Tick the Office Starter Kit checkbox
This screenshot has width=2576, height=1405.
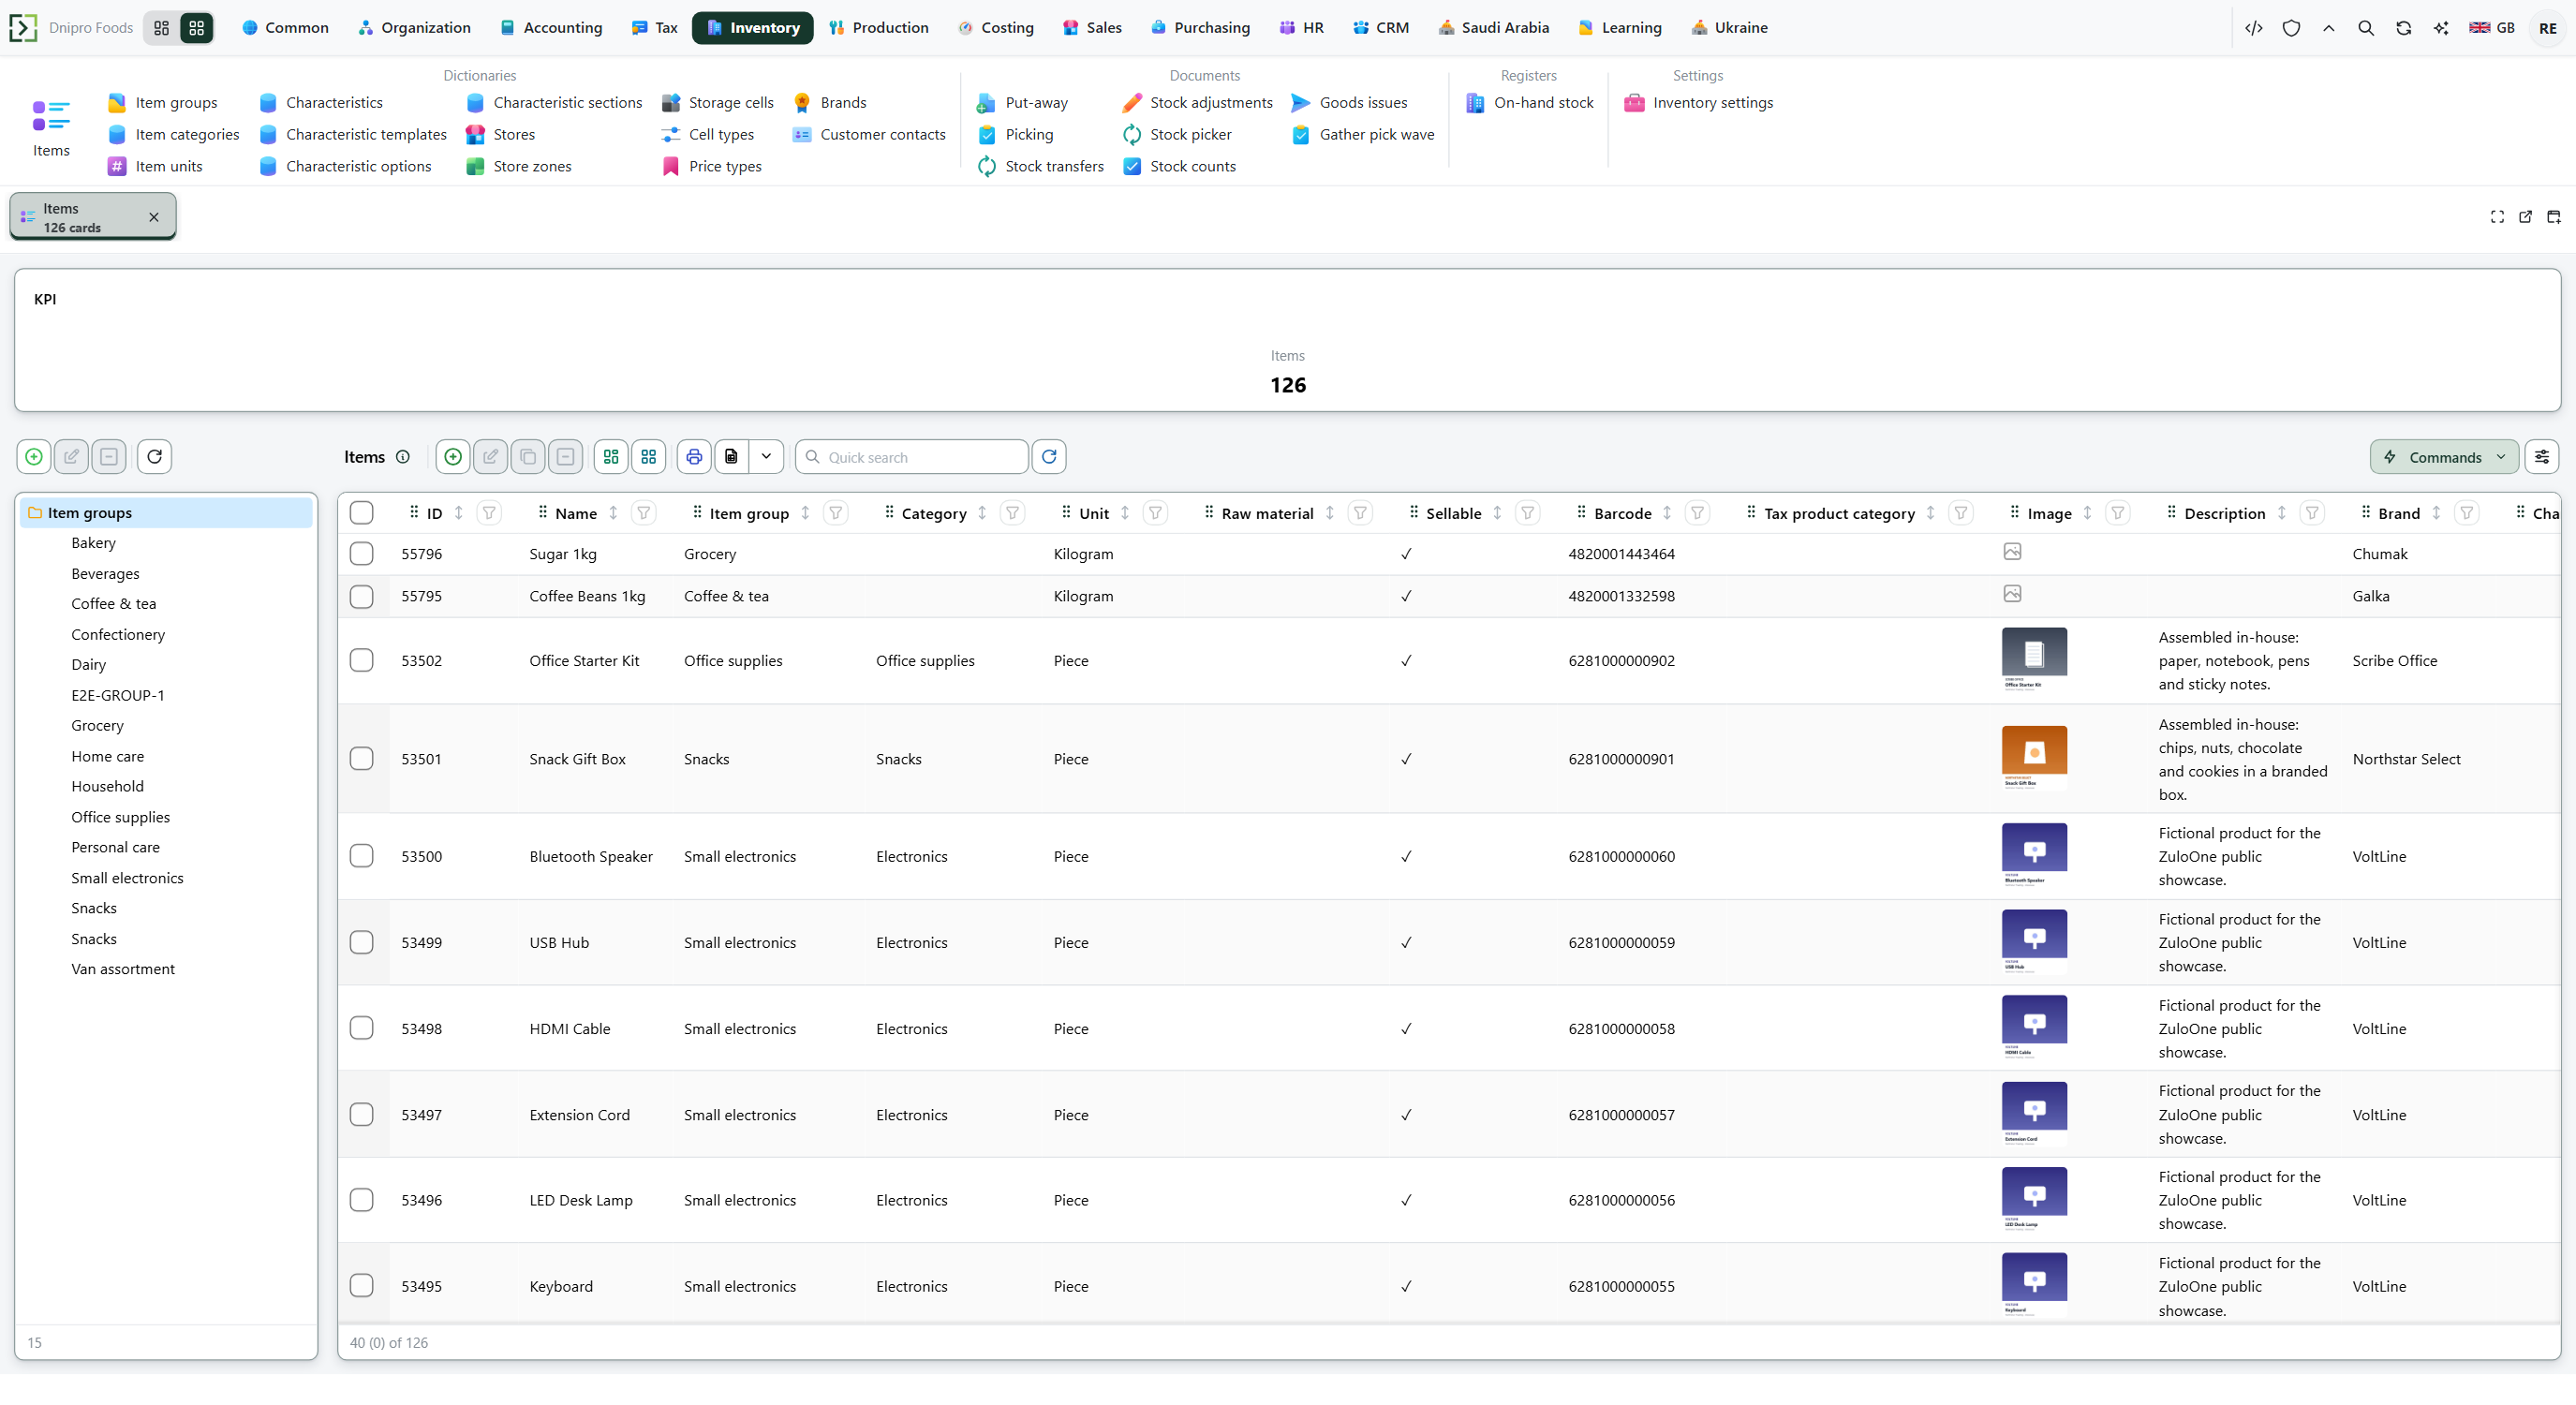(x=362, y=661)
